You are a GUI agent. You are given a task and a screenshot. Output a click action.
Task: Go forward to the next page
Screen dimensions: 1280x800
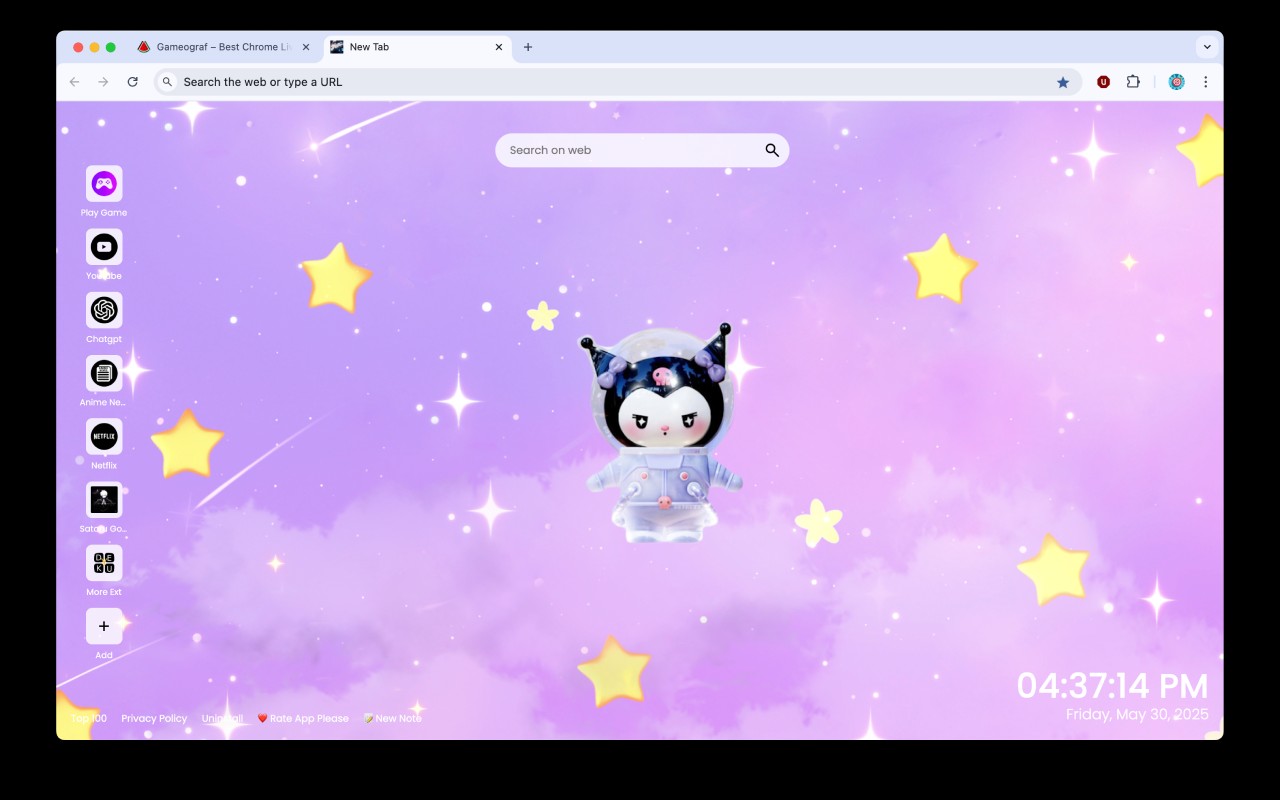(x=103, y=82)
